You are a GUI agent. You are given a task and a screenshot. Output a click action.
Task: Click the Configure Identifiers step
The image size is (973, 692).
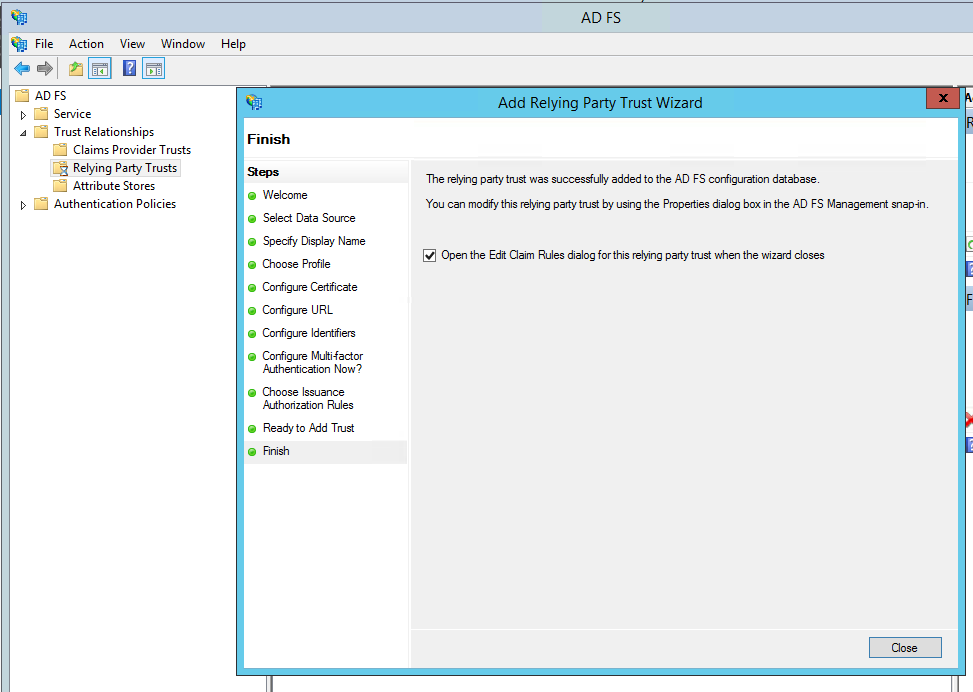point(308,333)
